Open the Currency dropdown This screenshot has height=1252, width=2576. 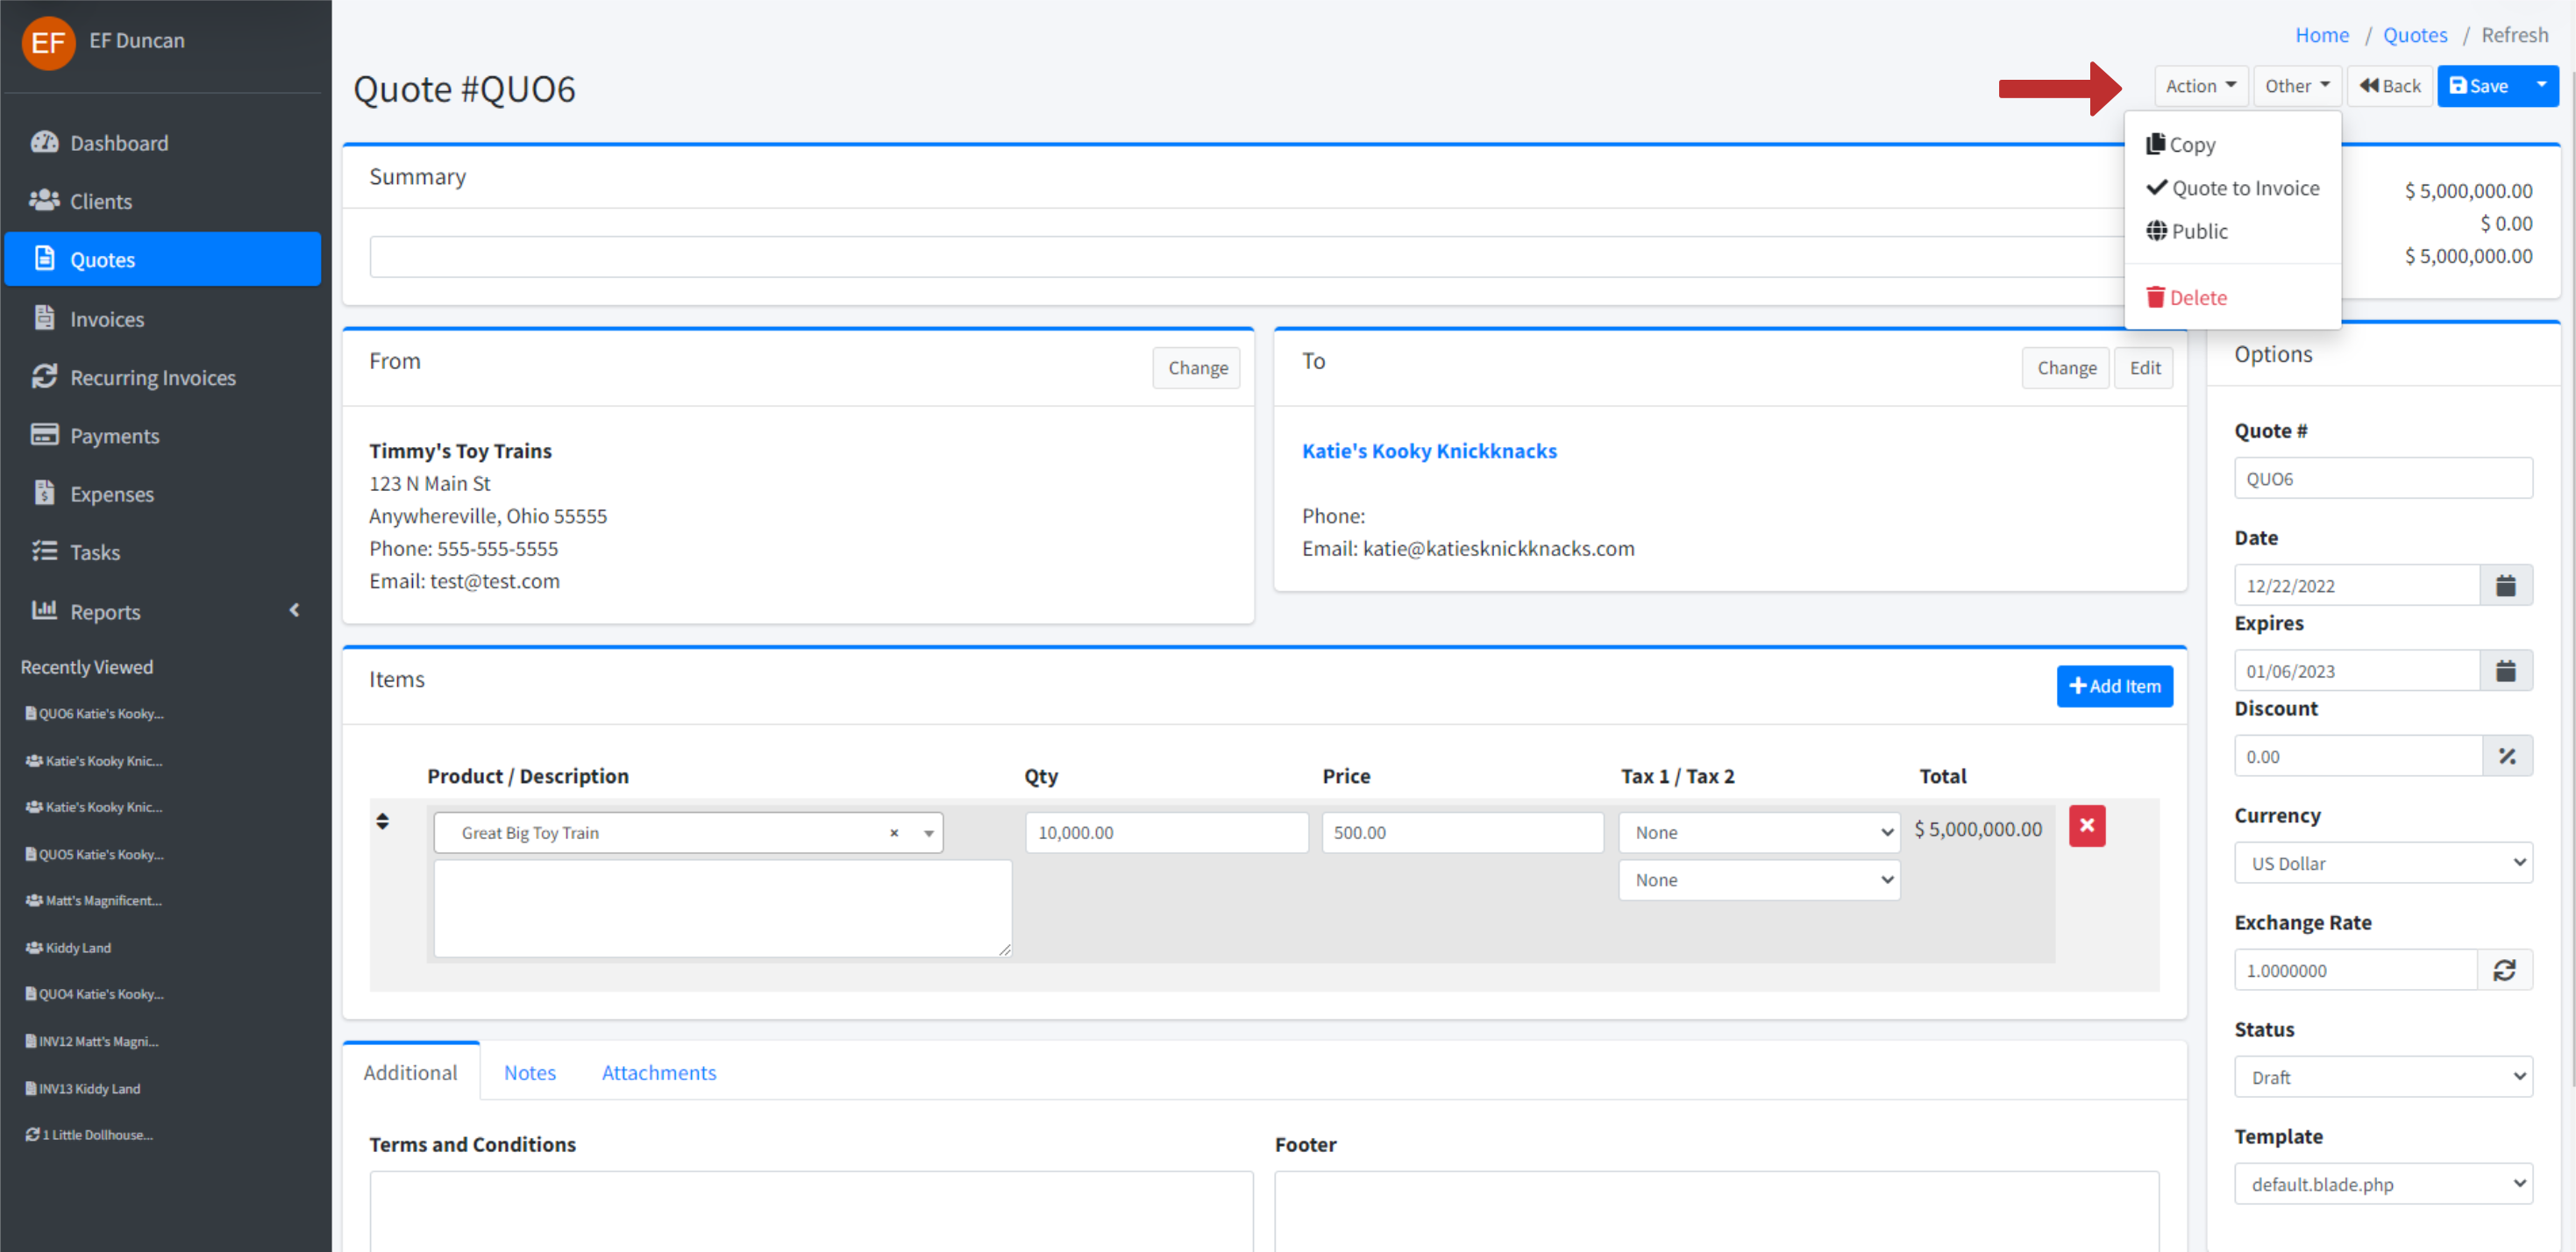click(2381, 862)
